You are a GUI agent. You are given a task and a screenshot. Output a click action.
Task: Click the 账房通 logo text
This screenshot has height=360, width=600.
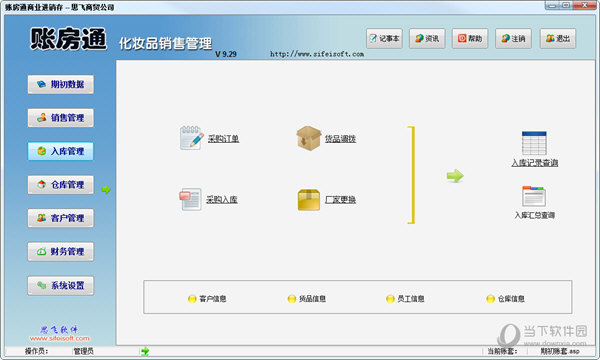68,38
